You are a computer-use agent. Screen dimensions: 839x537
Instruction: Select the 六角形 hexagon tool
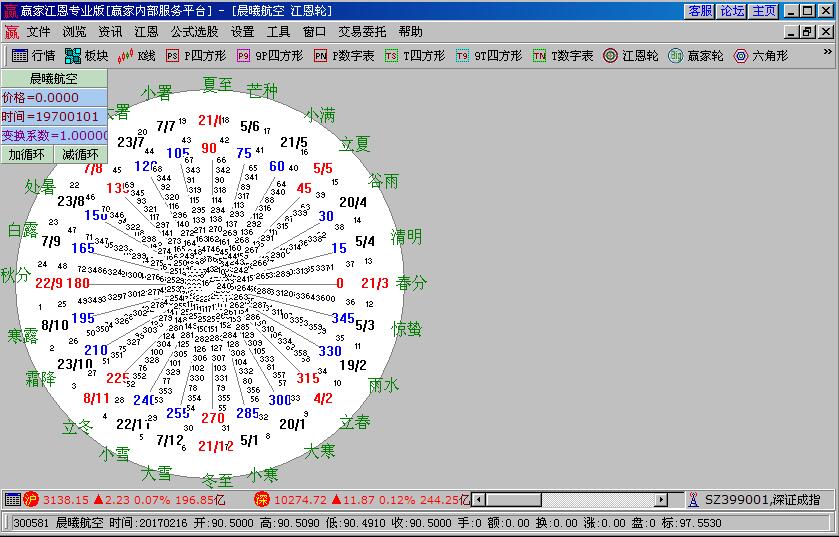click(x=760, y=56)
